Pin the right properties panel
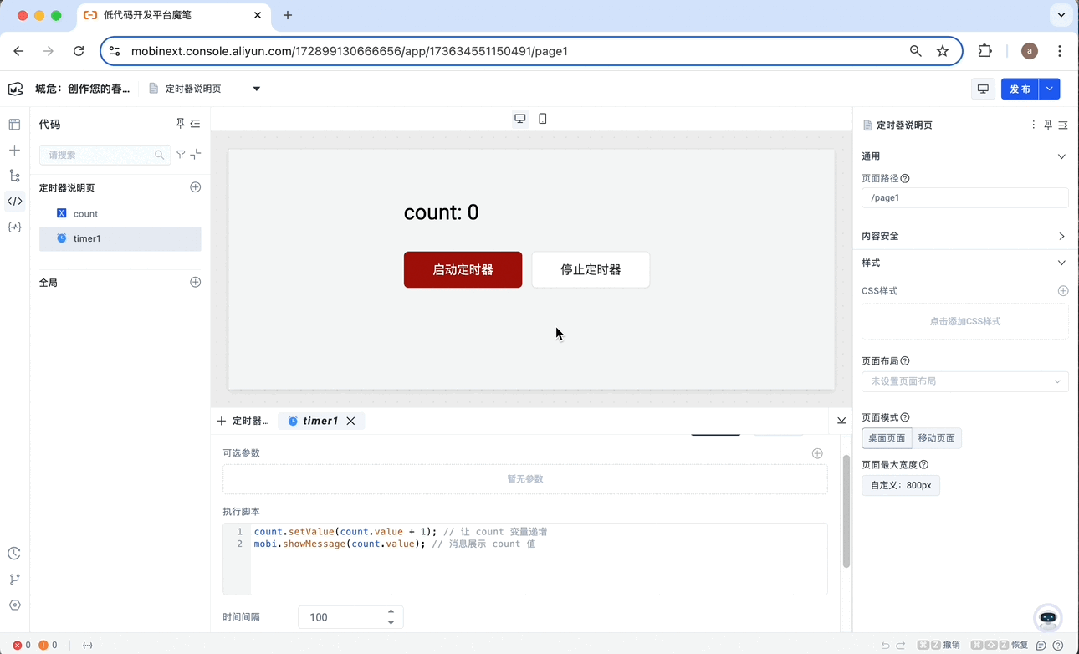This screenshot has width=1079, height=654. (1048, 125)
